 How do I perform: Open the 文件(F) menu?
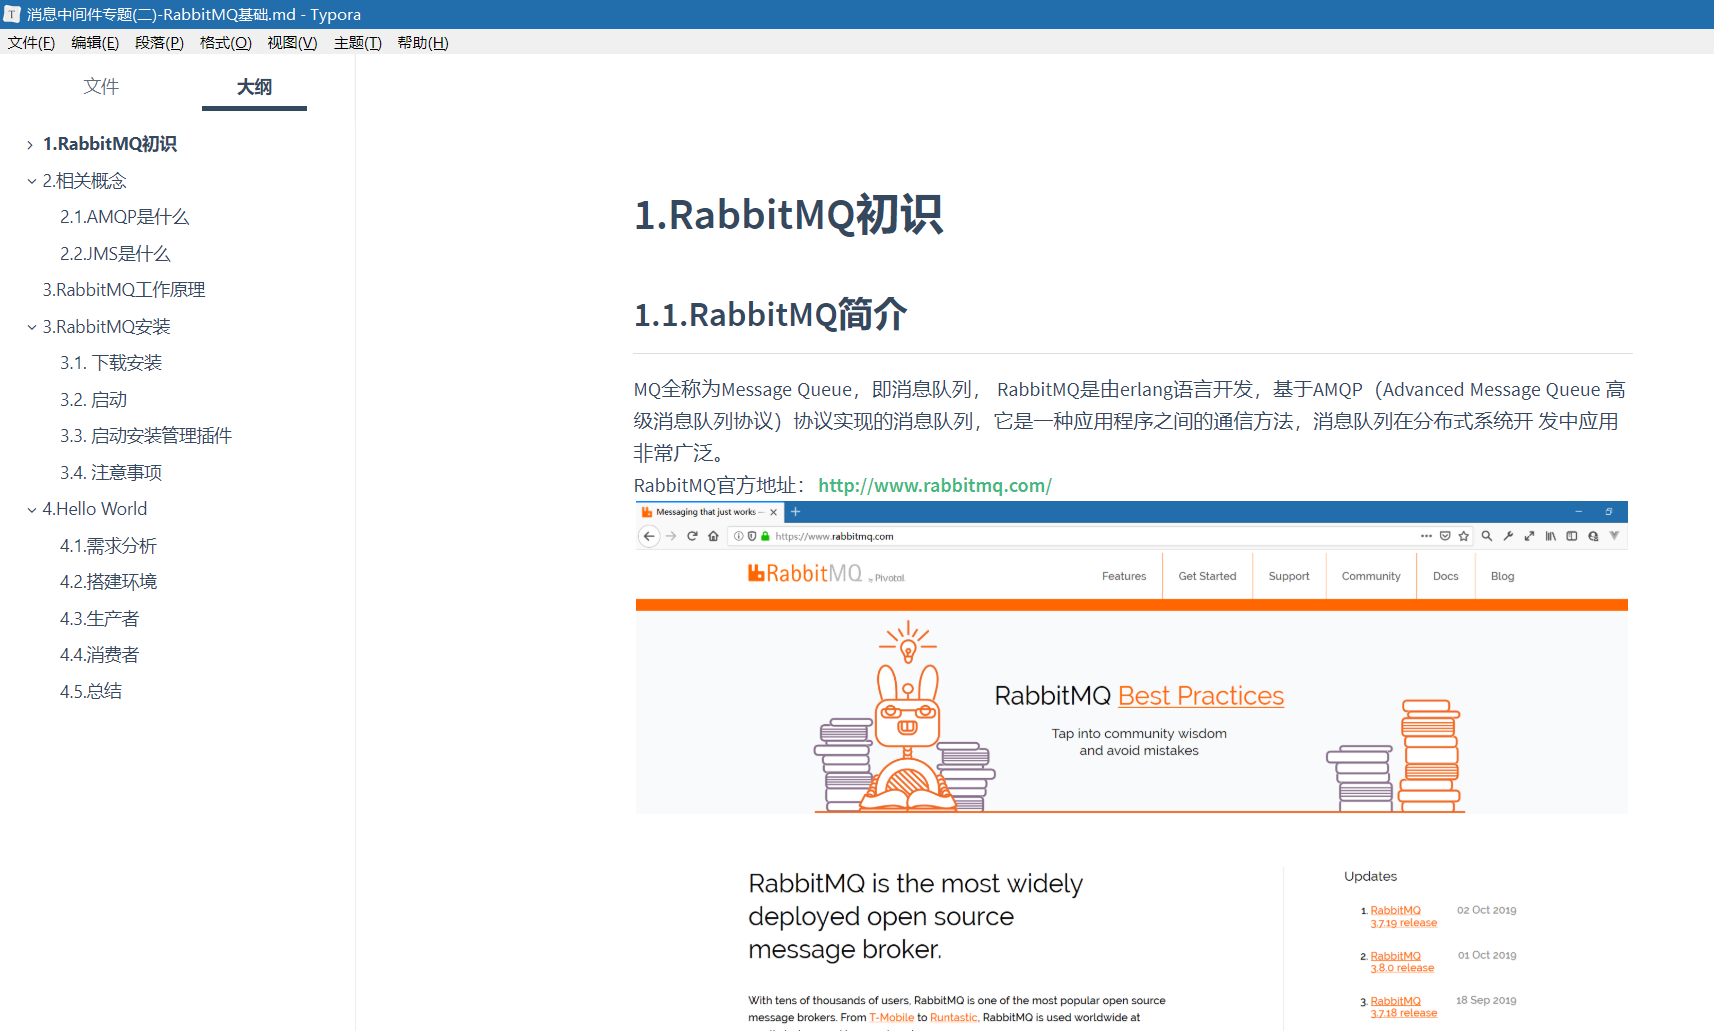31,43
